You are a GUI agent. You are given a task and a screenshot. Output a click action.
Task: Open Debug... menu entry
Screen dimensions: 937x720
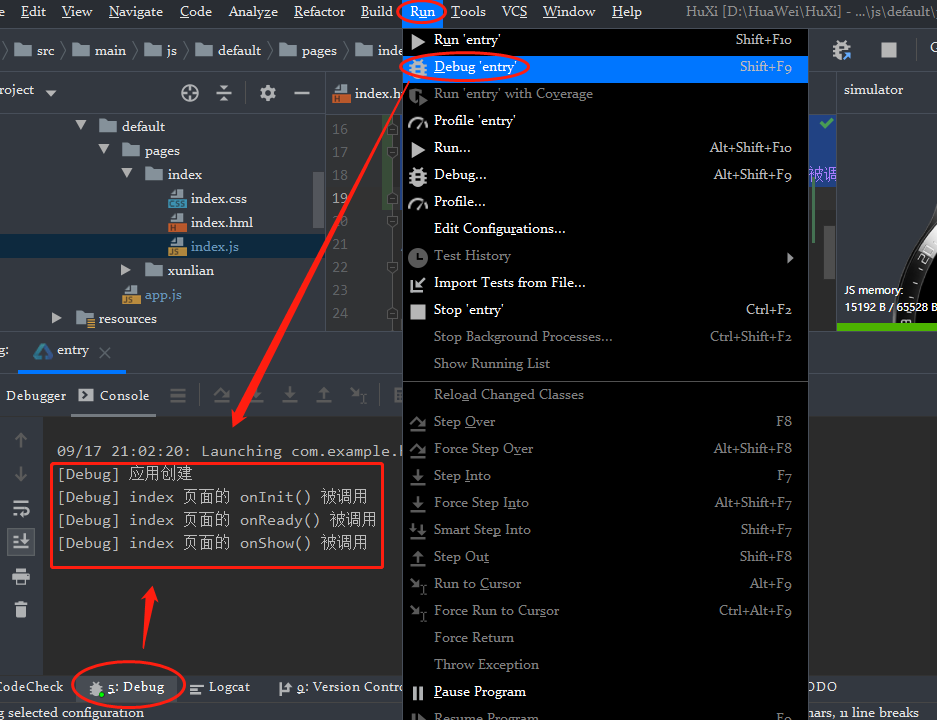605,174
